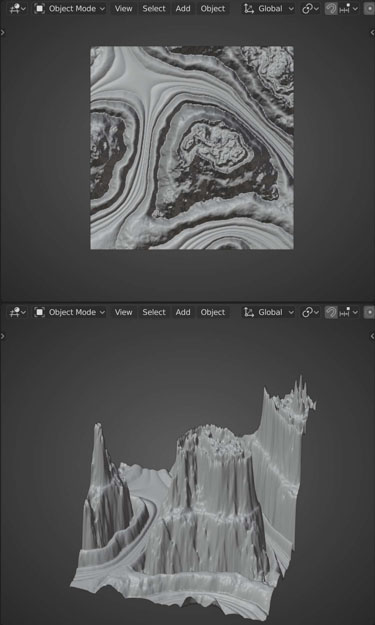375x625 pixels.
Task: Open snapping options dropdown in top viewport
Action: coord(349,8)
